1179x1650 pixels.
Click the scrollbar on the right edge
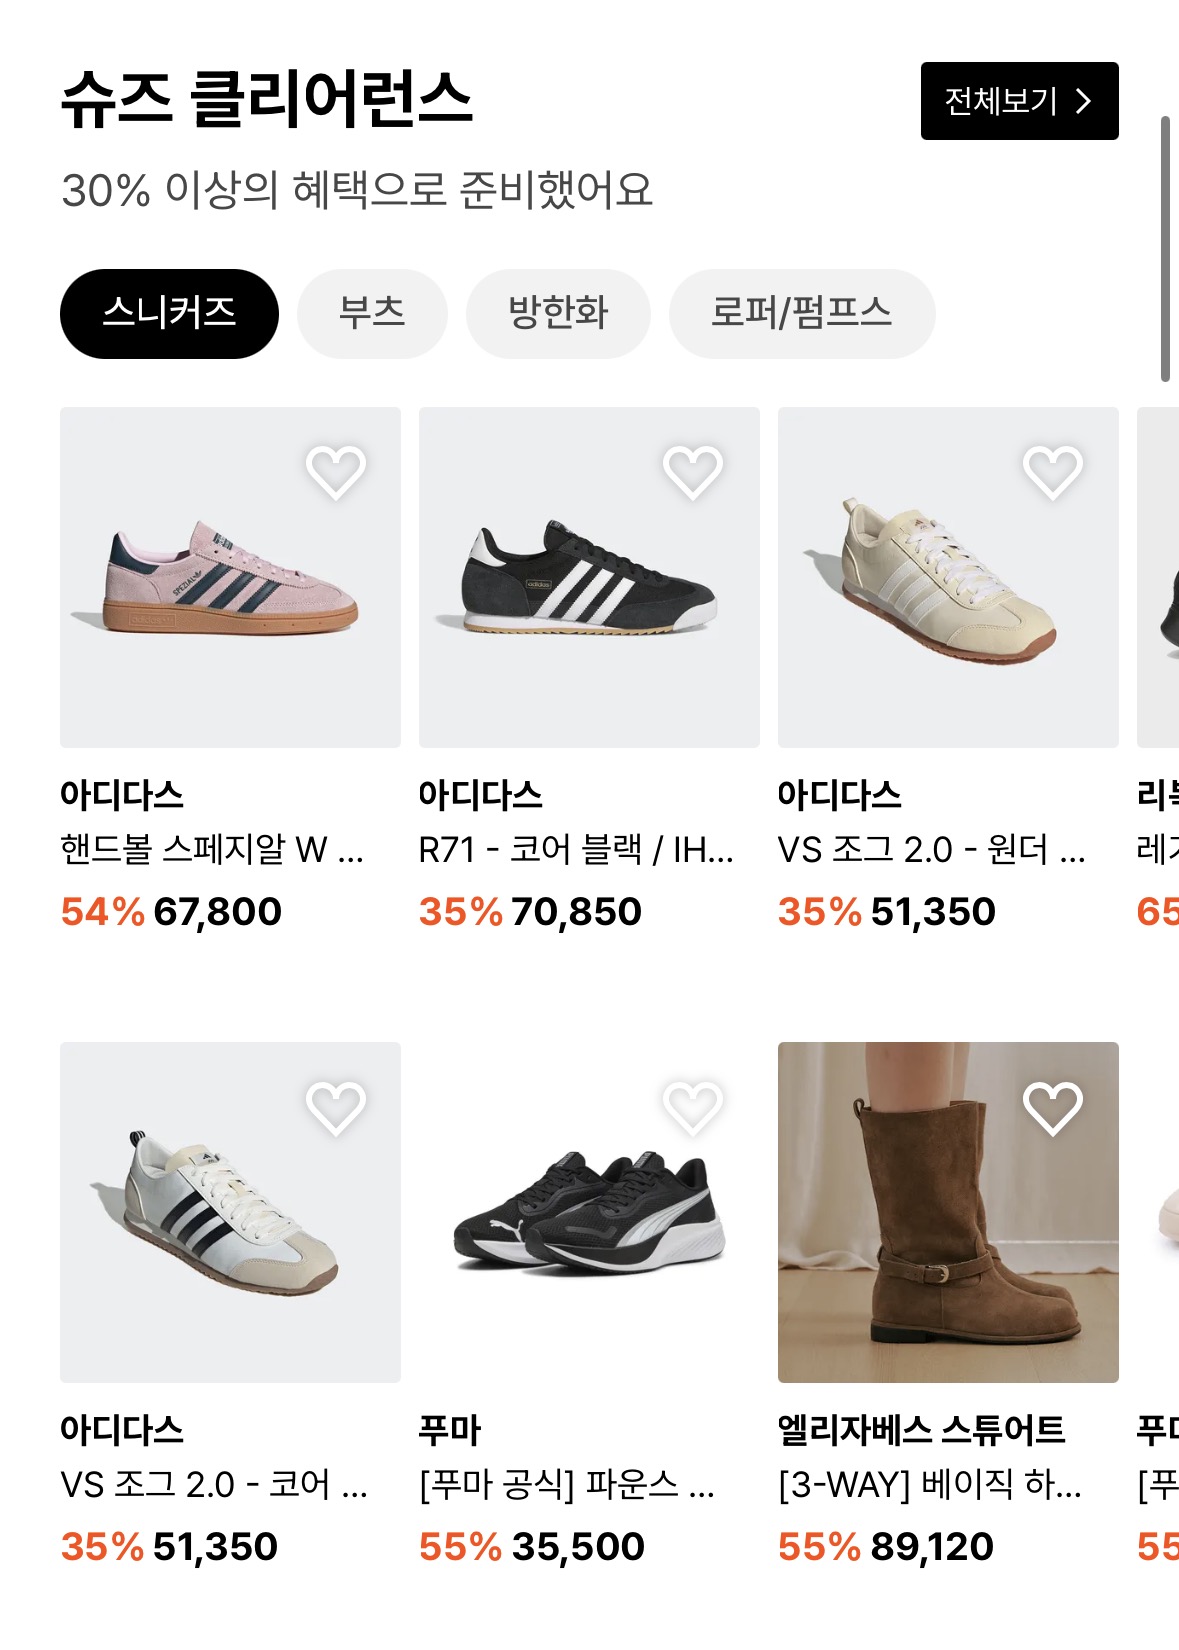pos(1166,240)
